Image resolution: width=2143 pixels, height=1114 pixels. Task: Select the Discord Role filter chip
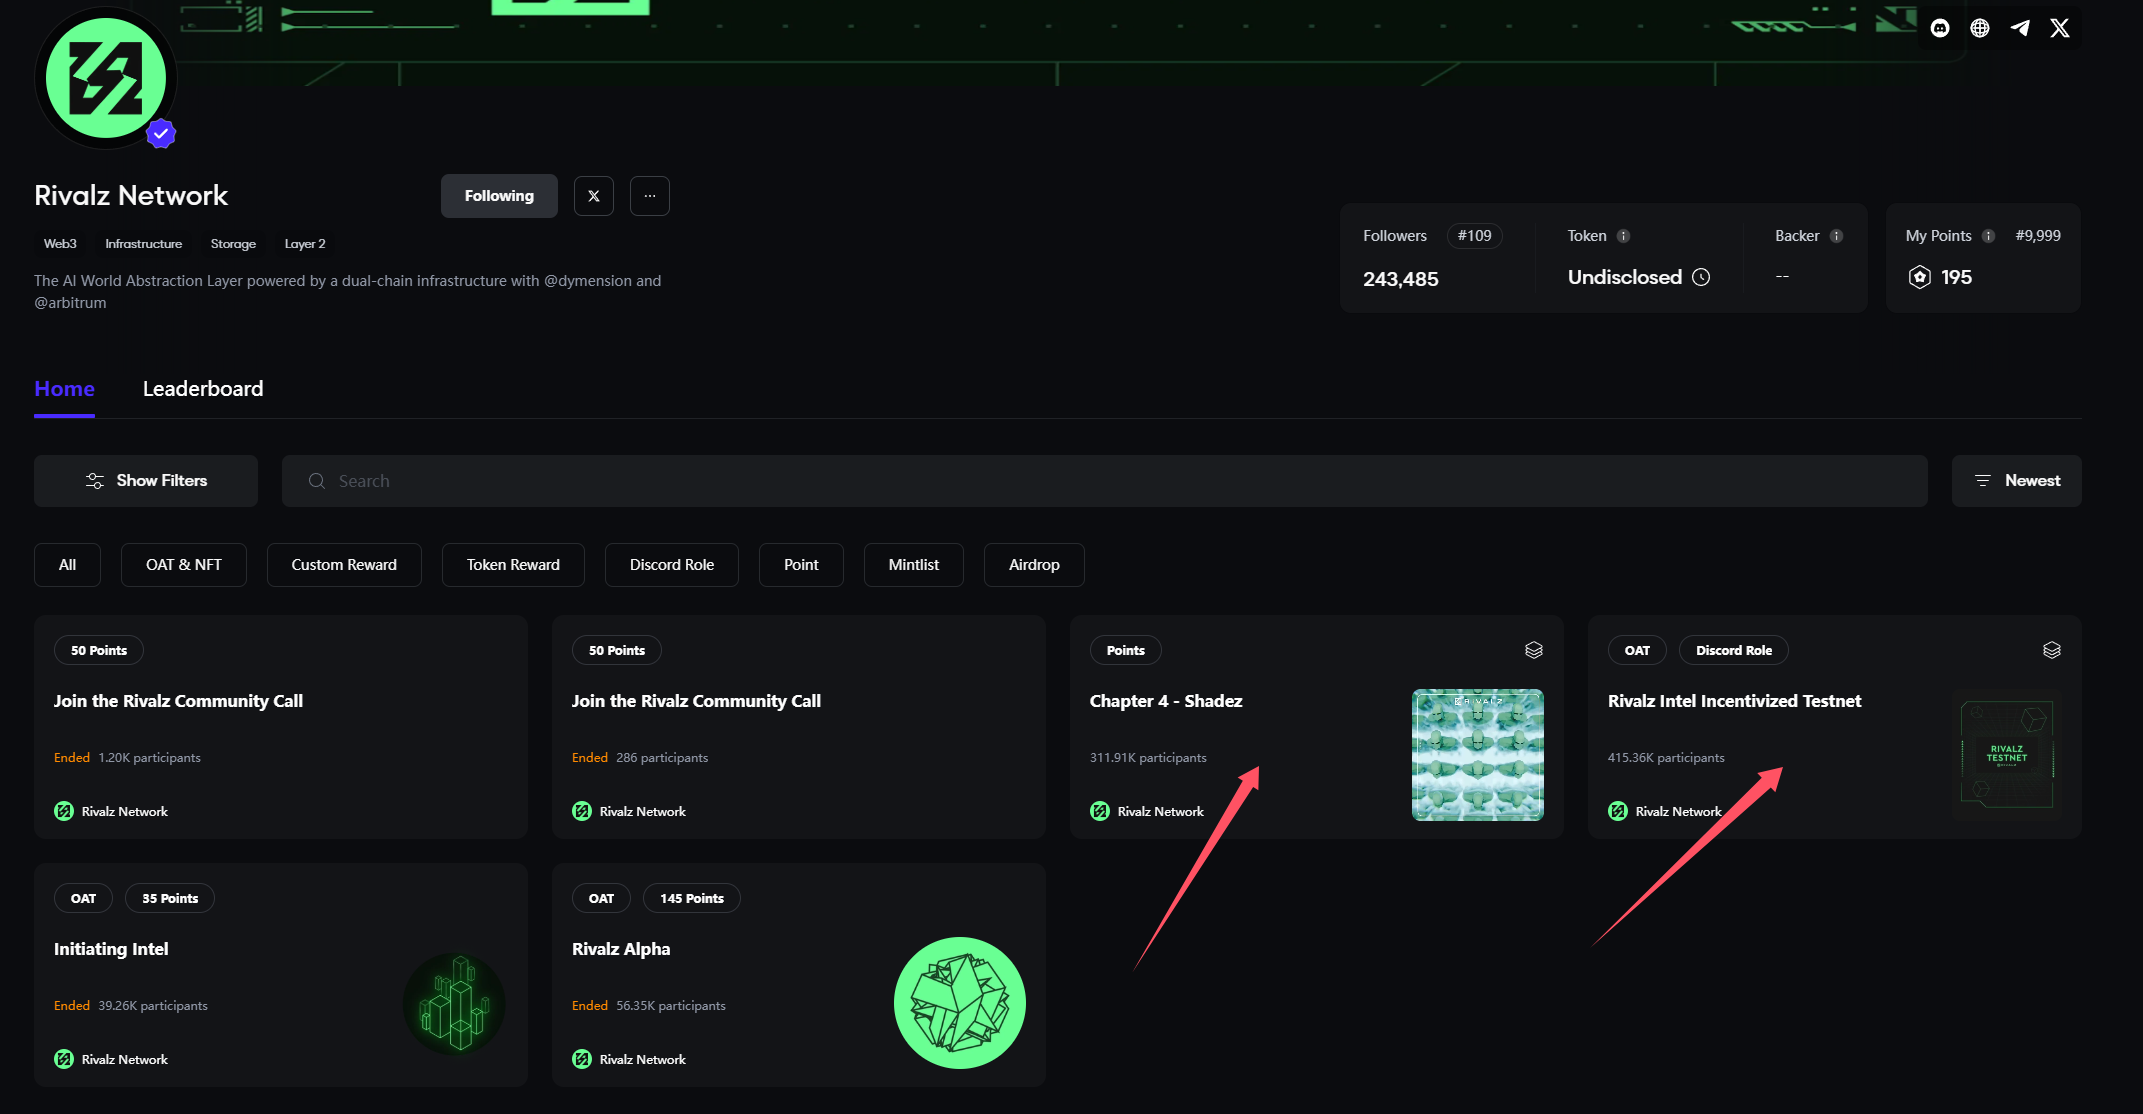[672, 565]
